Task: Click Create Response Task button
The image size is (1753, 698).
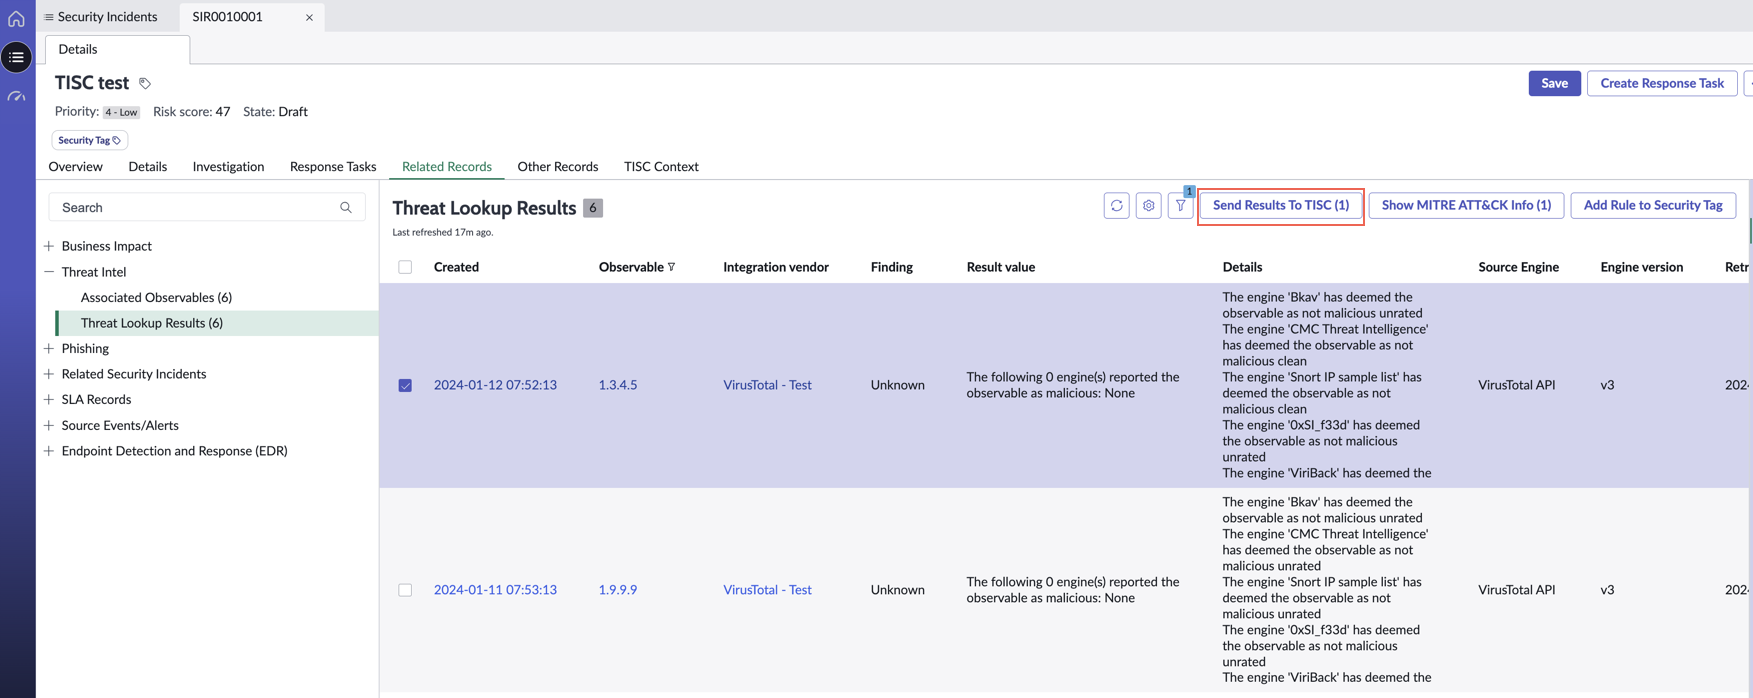Action: tap(1662, 83)
